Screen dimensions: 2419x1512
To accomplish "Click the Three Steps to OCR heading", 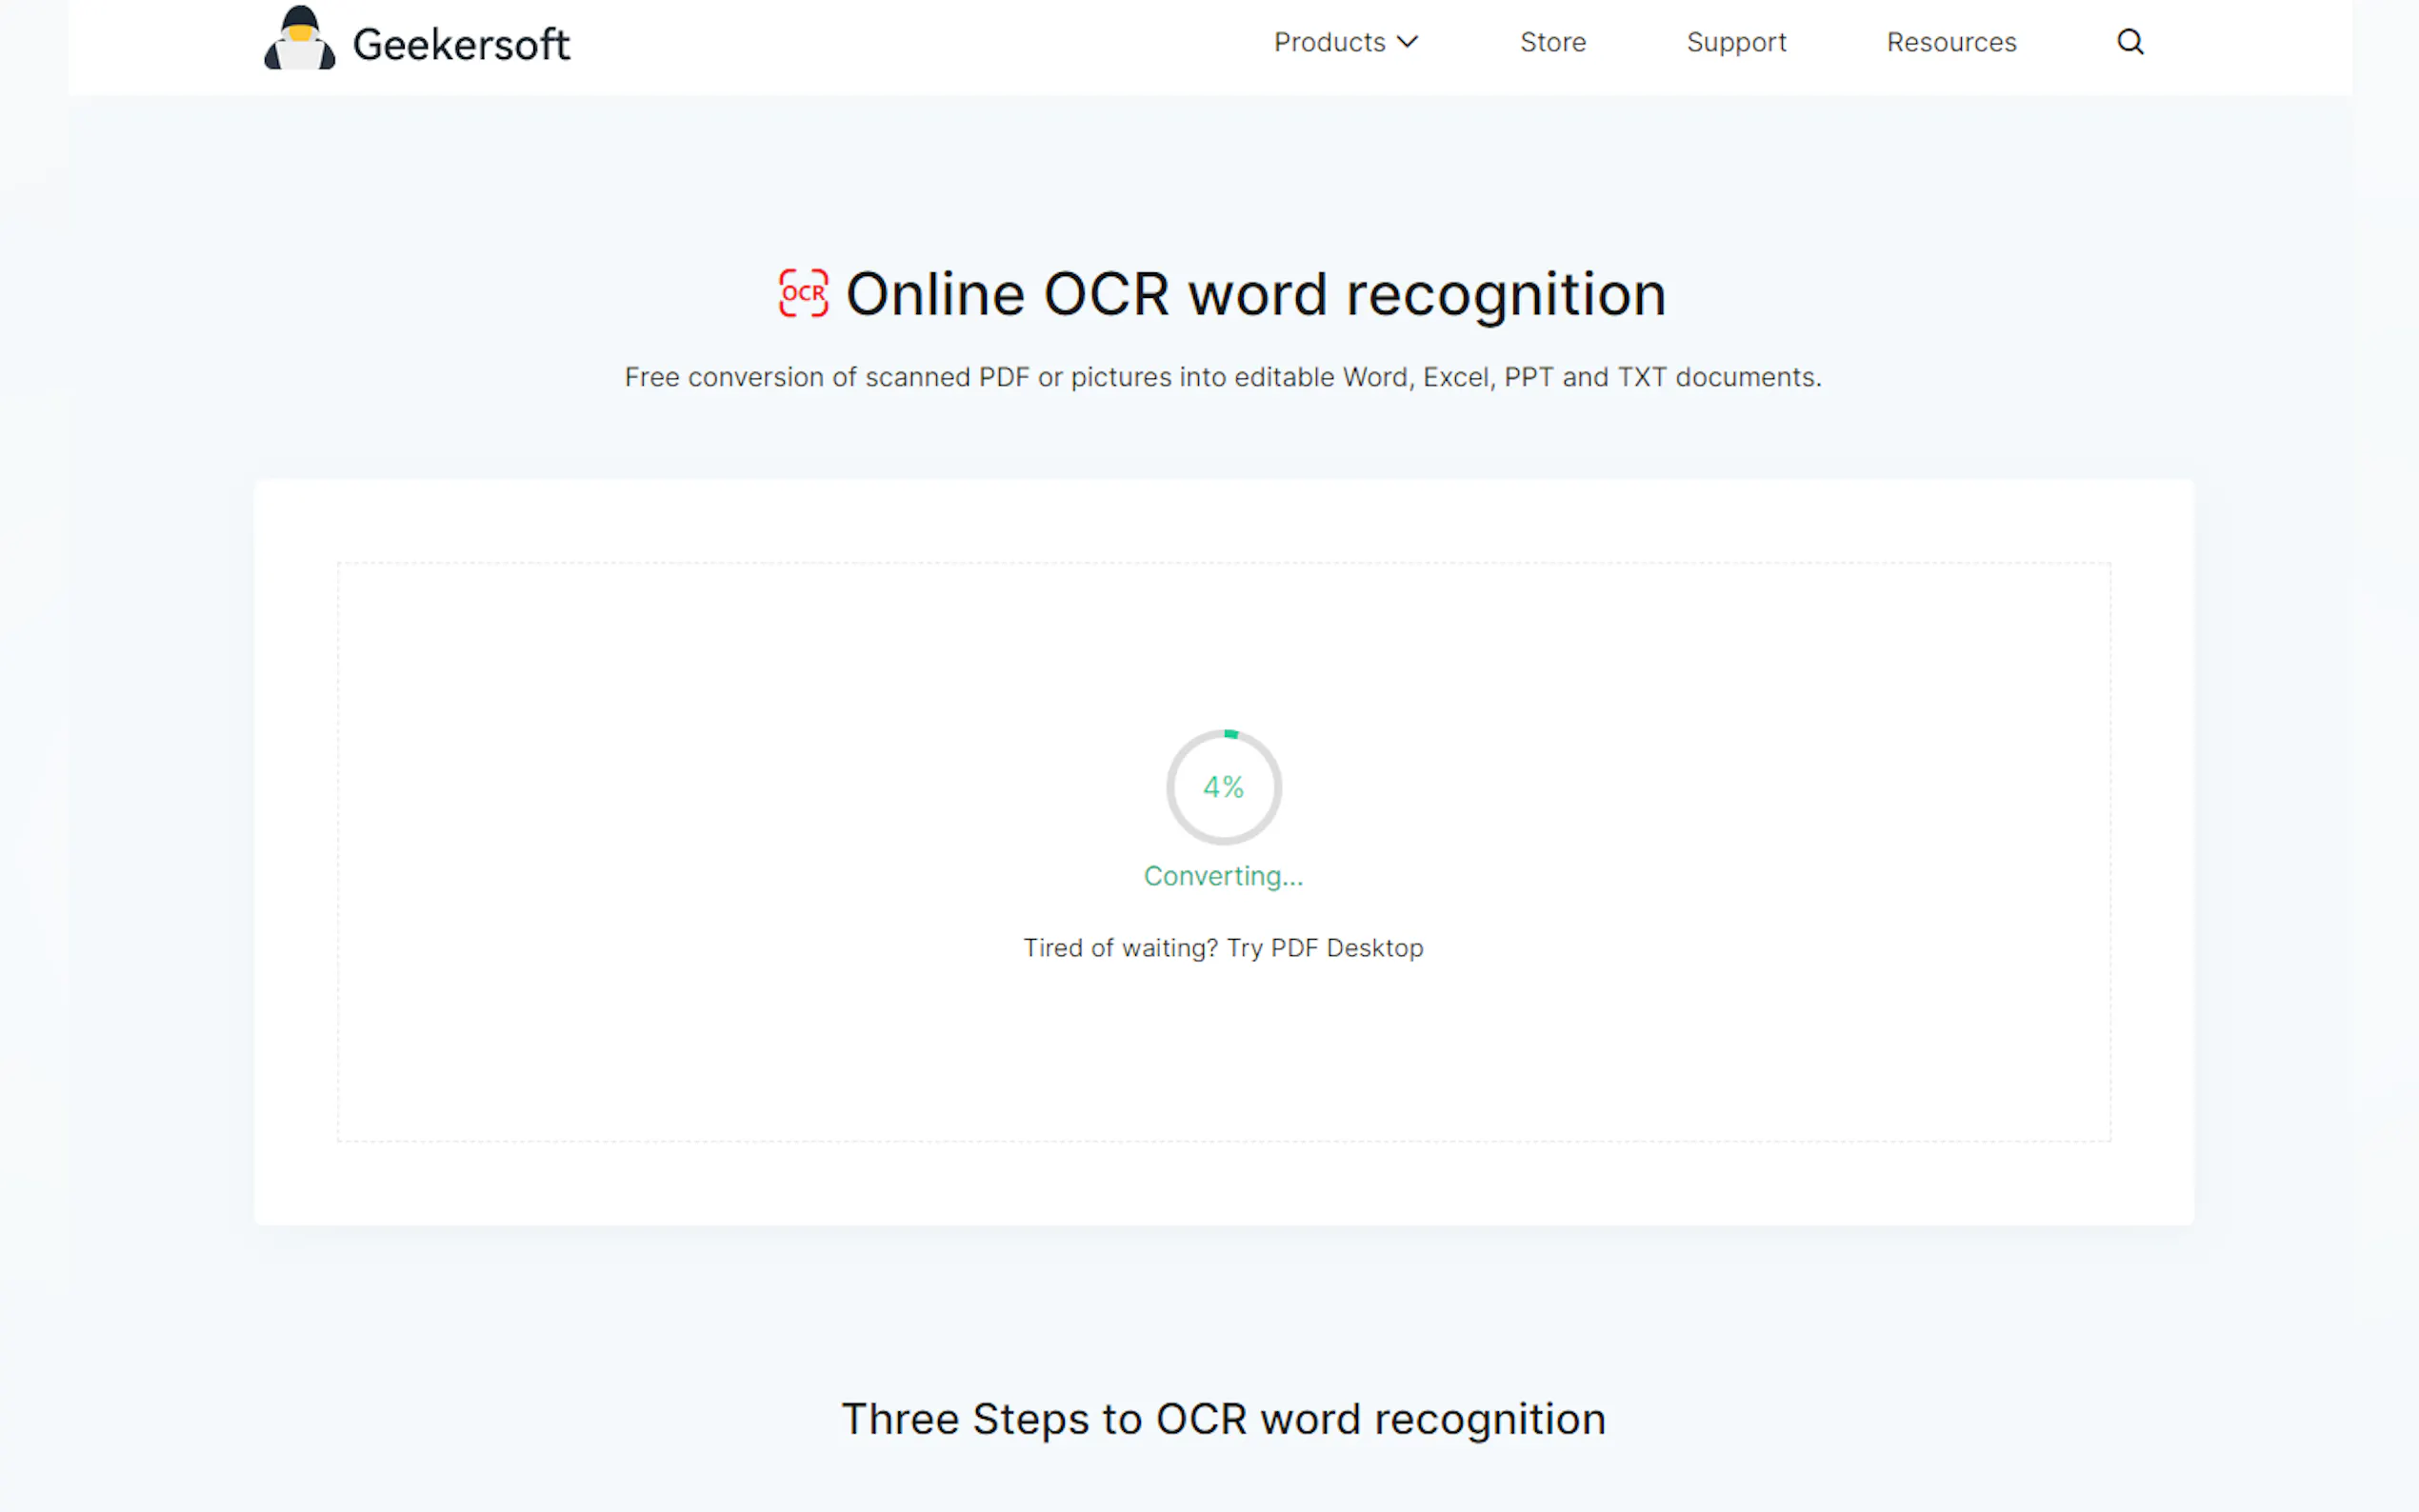I will pos(1223,1419).
